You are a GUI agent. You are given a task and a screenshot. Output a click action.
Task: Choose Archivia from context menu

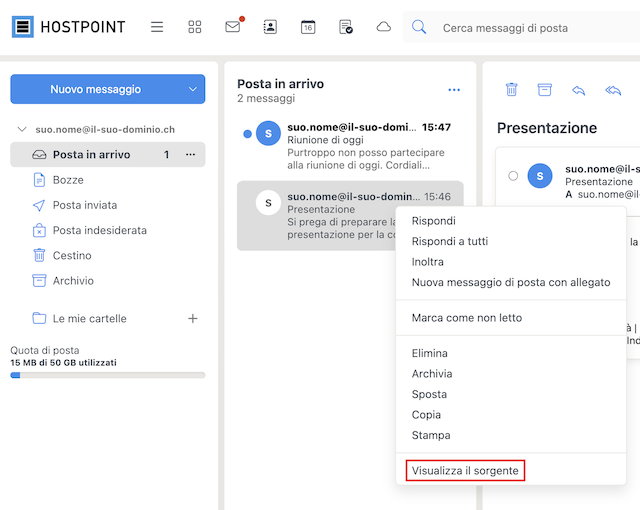coord(432,374)
